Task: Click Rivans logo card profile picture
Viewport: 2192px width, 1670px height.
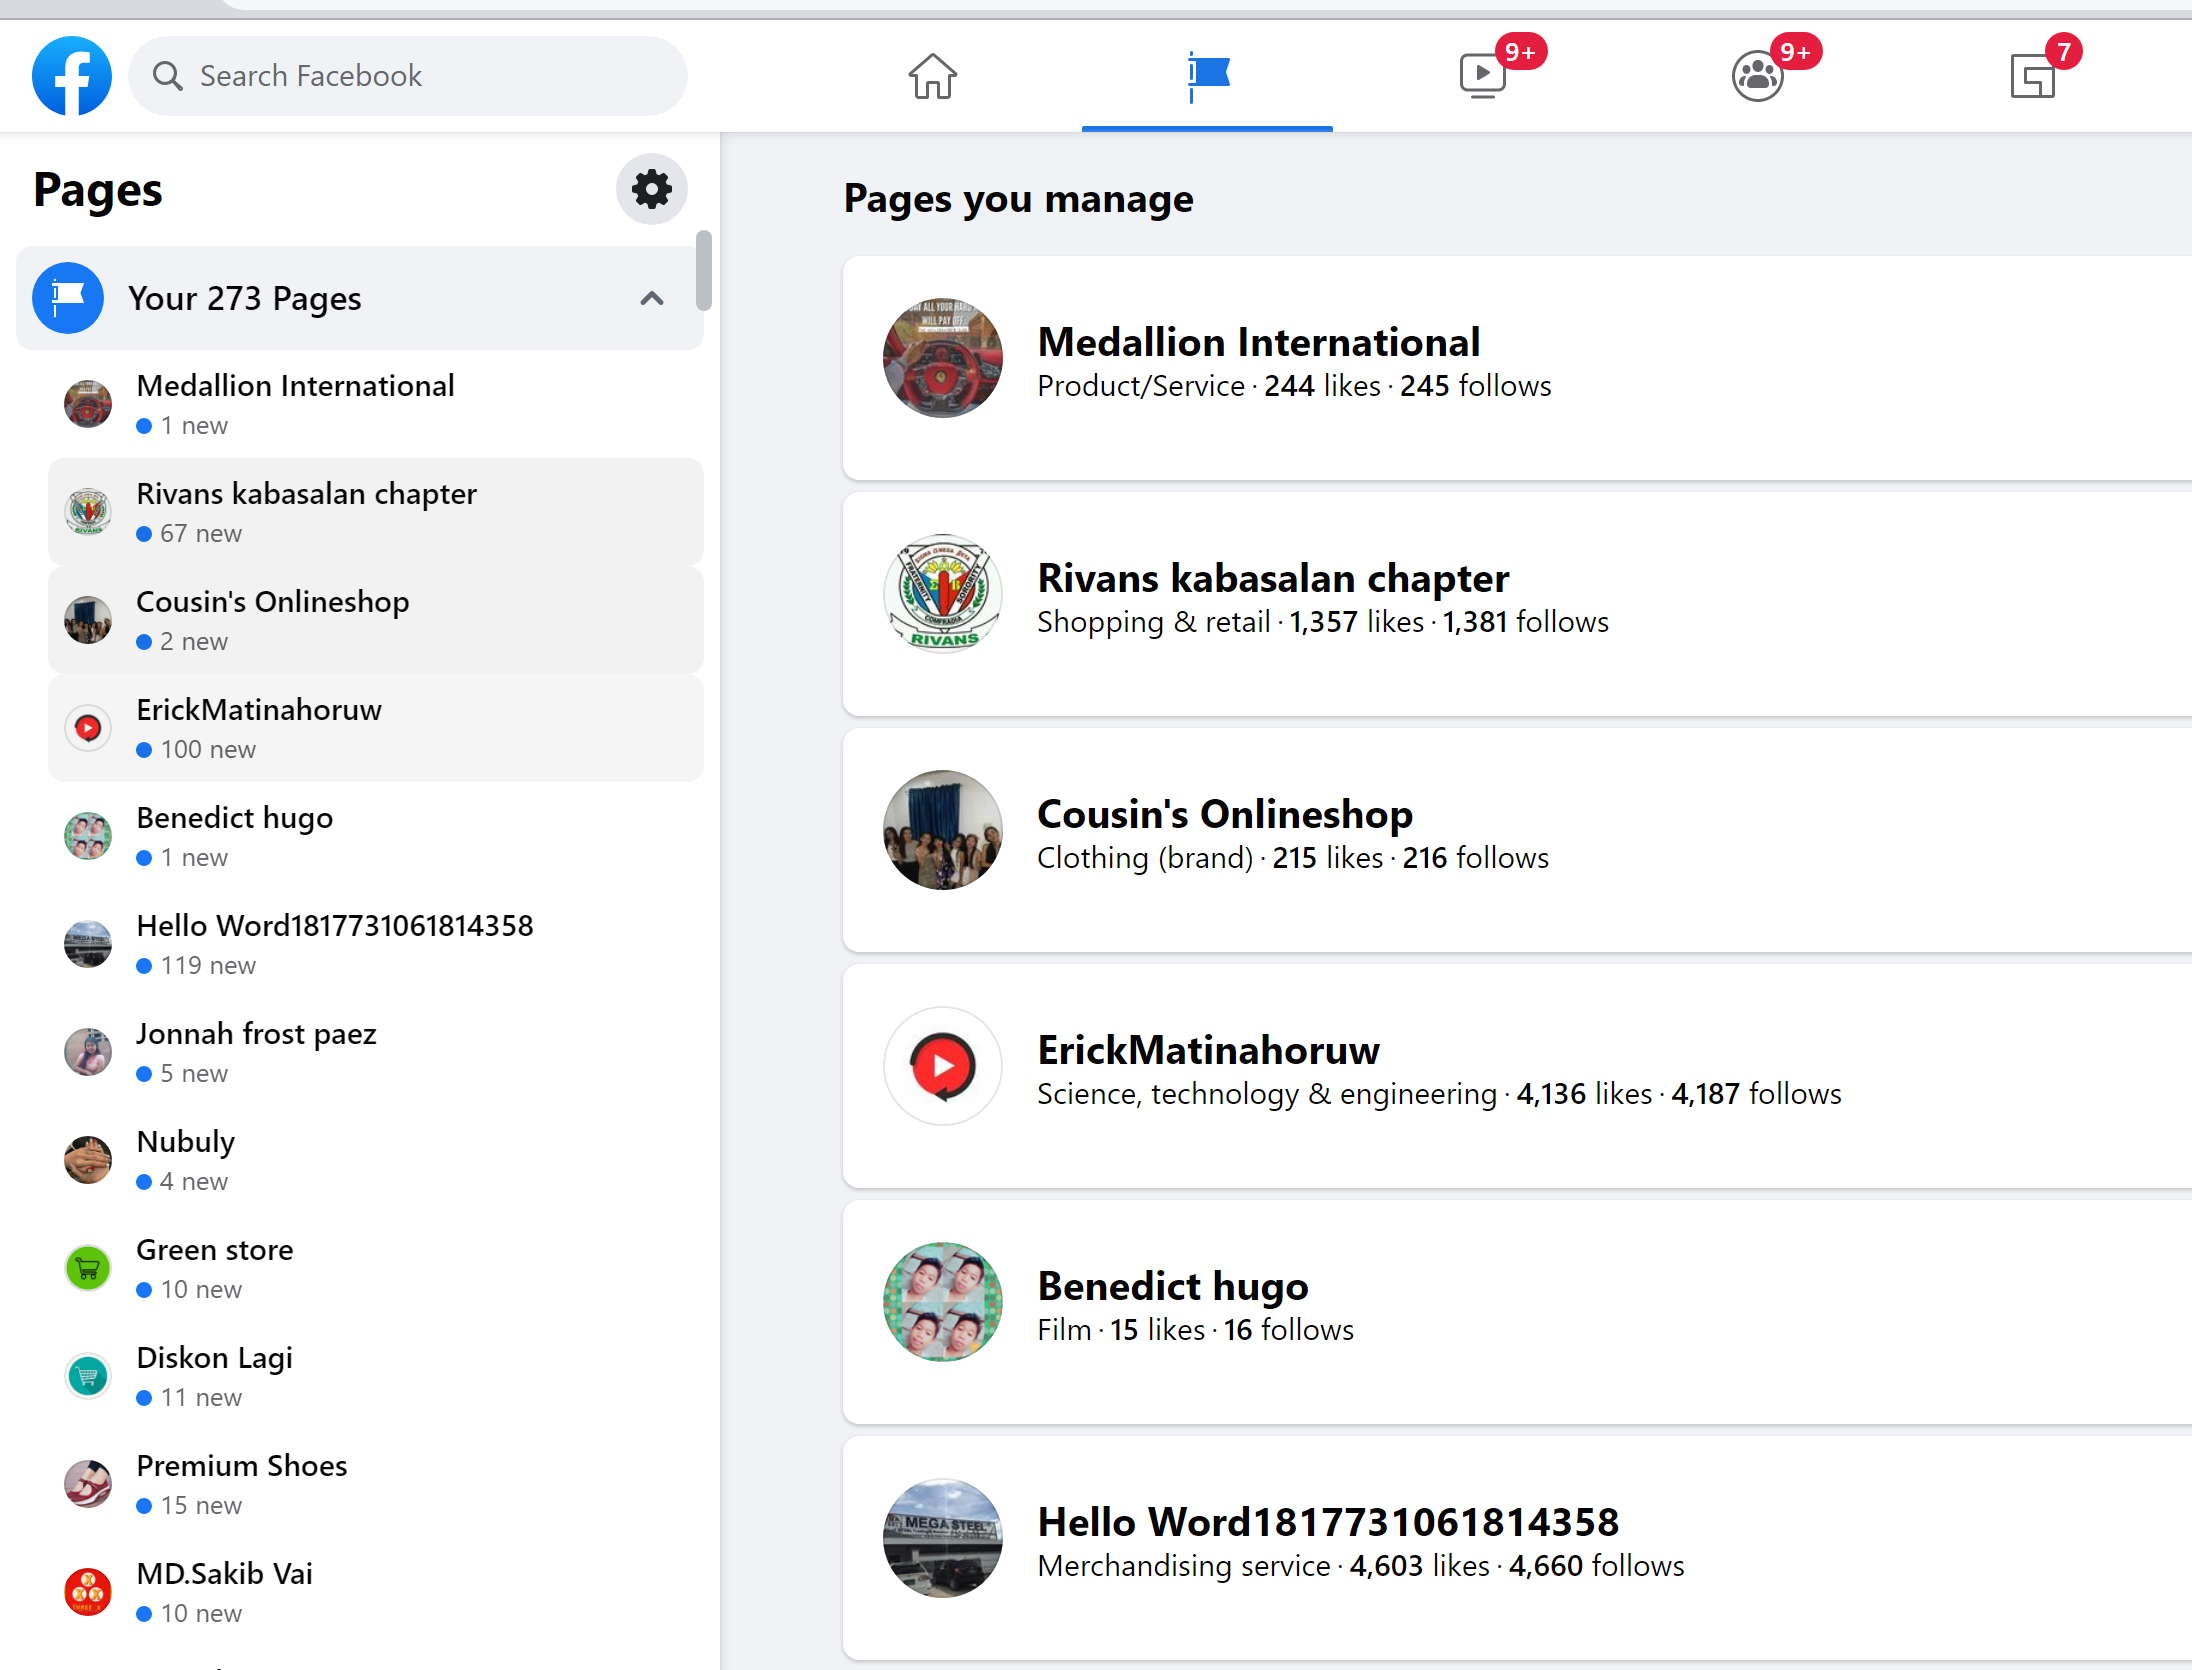Action: [943, 594]
